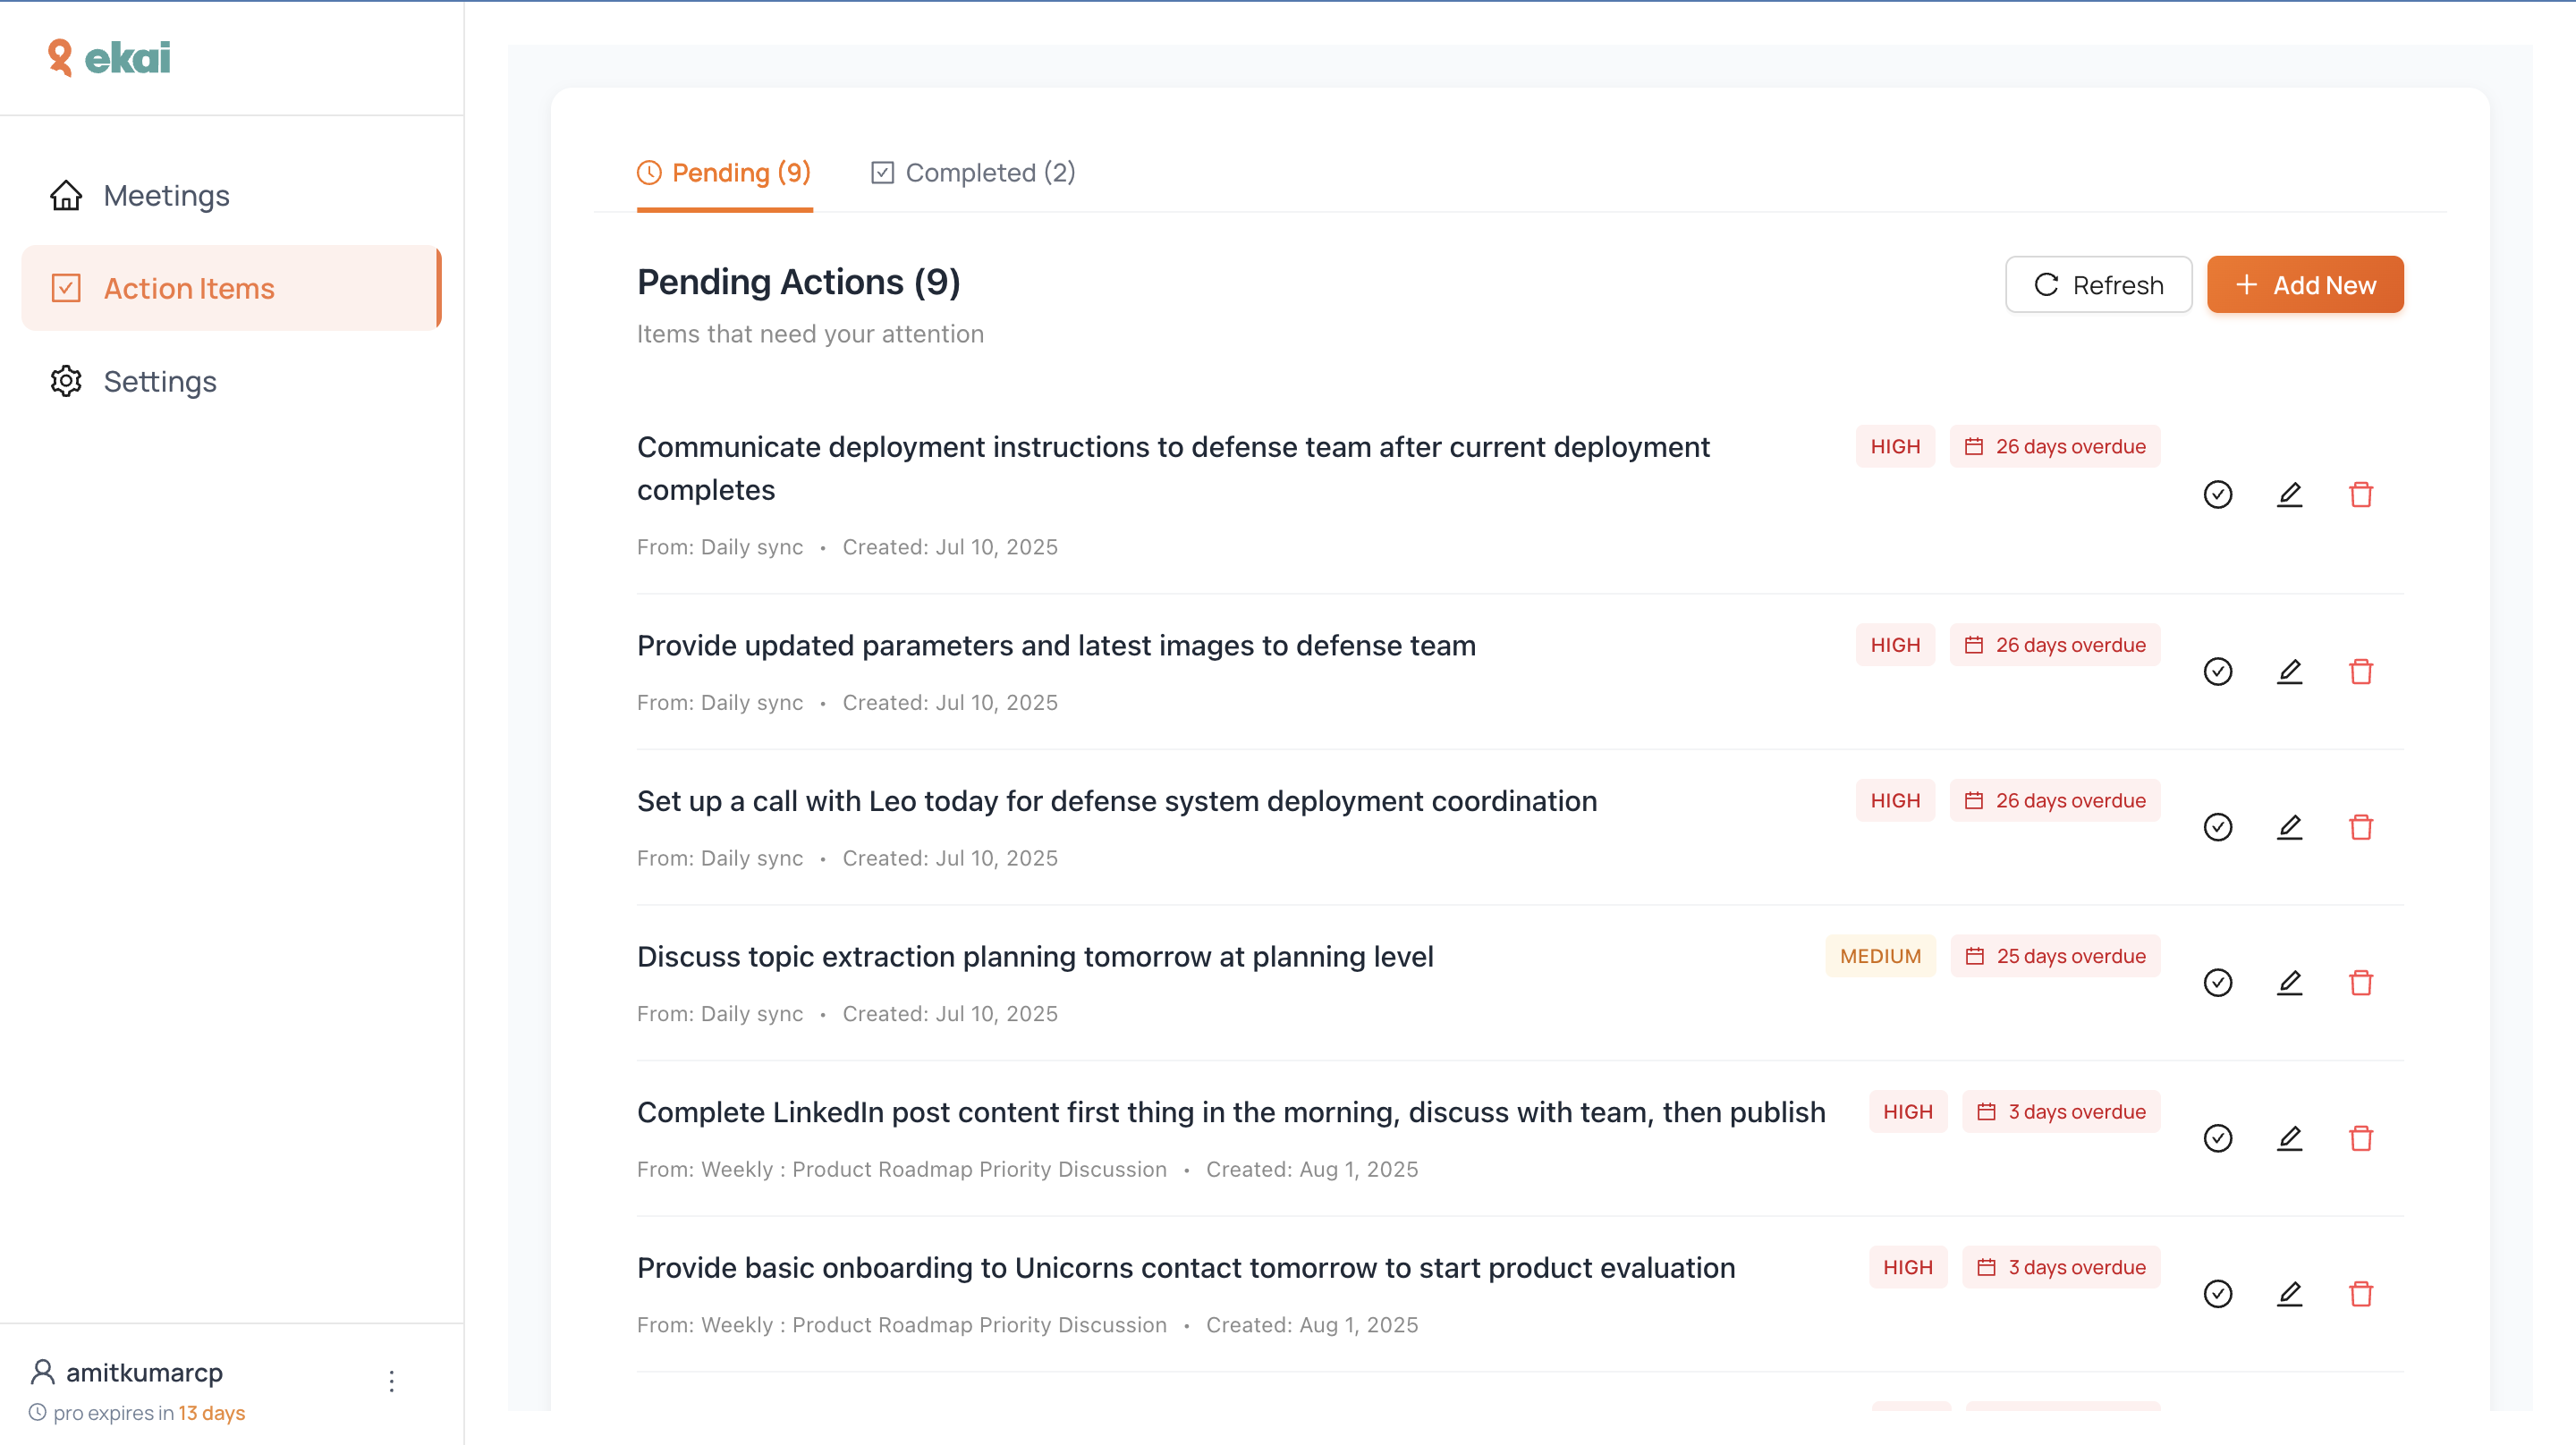This screenshot has width=2576, height=1445.
Task: Open the amitkumarcp account options menu
Action: (x=391, y=1380)
